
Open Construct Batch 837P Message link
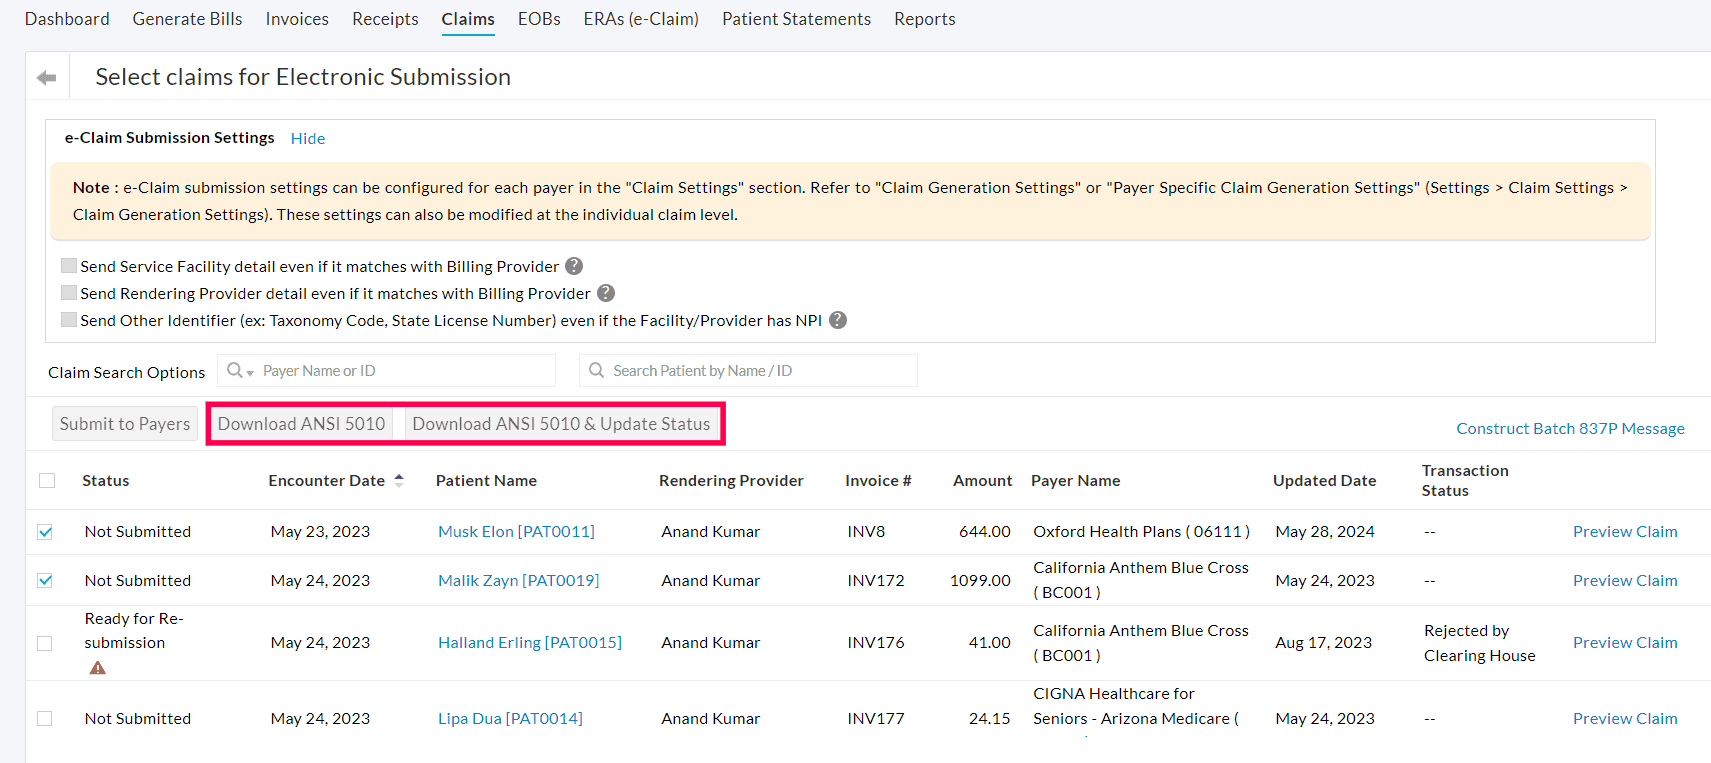pos(1570,428)
